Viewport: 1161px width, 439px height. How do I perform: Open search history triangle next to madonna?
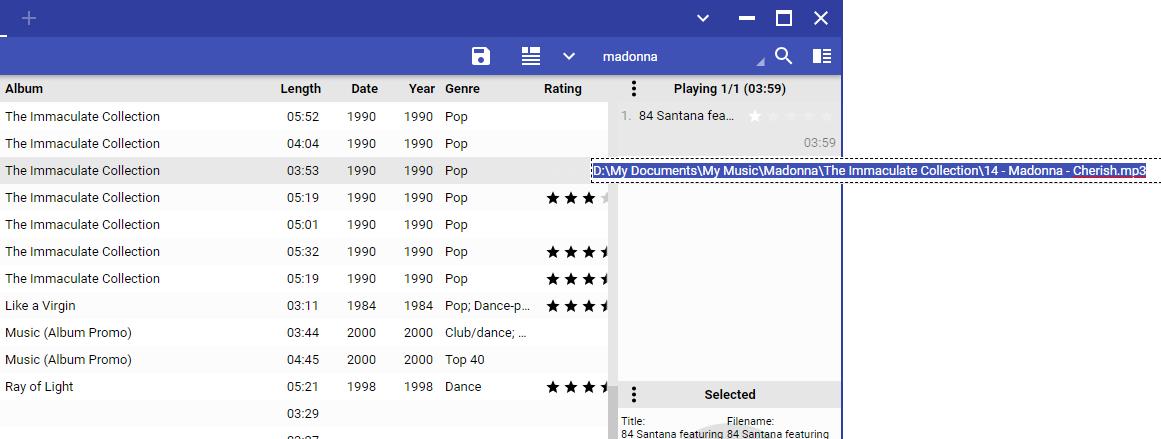click(x=760, y=62)
